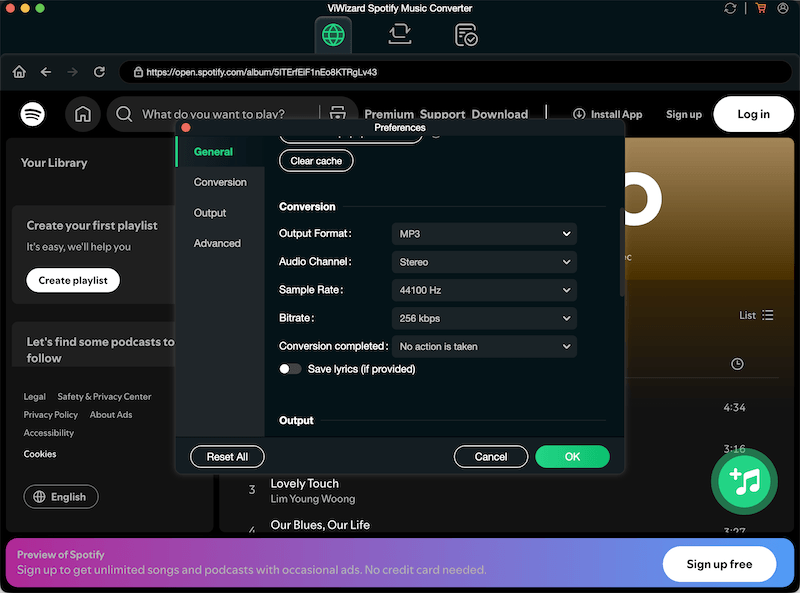Open the Safety & Privacy Center link

104,397
